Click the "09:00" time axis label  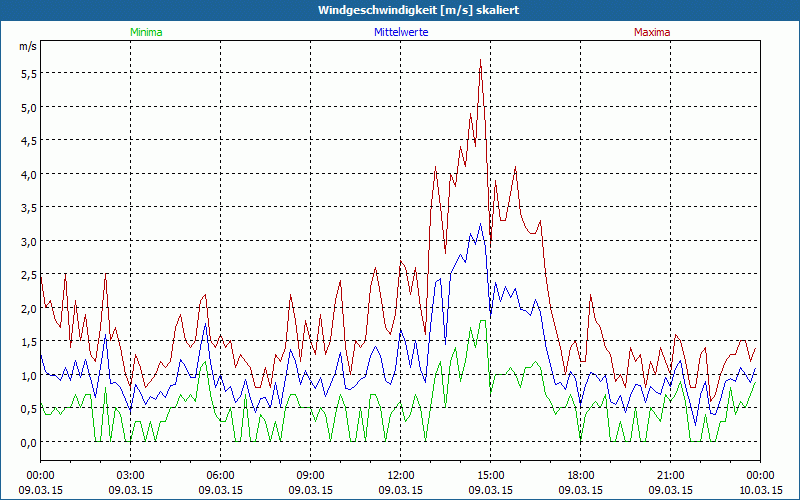tap(310, 476)
